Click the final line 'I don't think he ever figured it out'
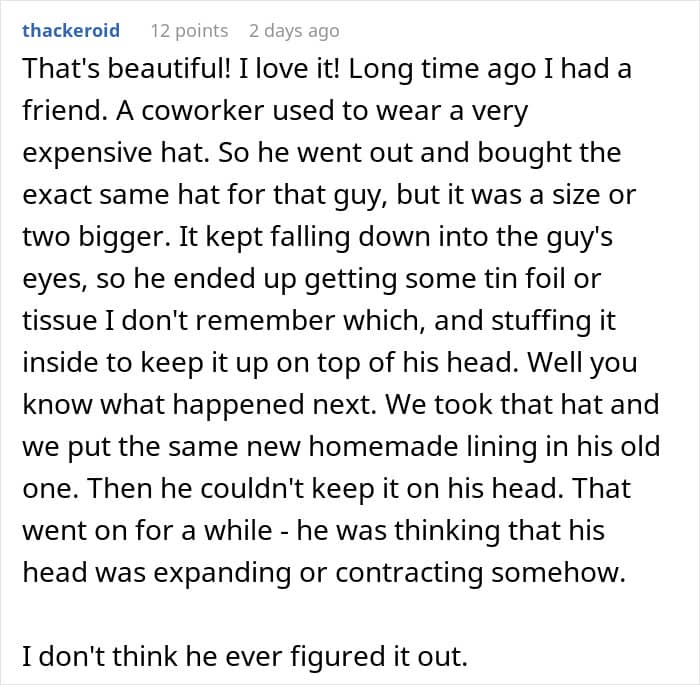This screenshot has height=685, width=700. pos(245,657)
